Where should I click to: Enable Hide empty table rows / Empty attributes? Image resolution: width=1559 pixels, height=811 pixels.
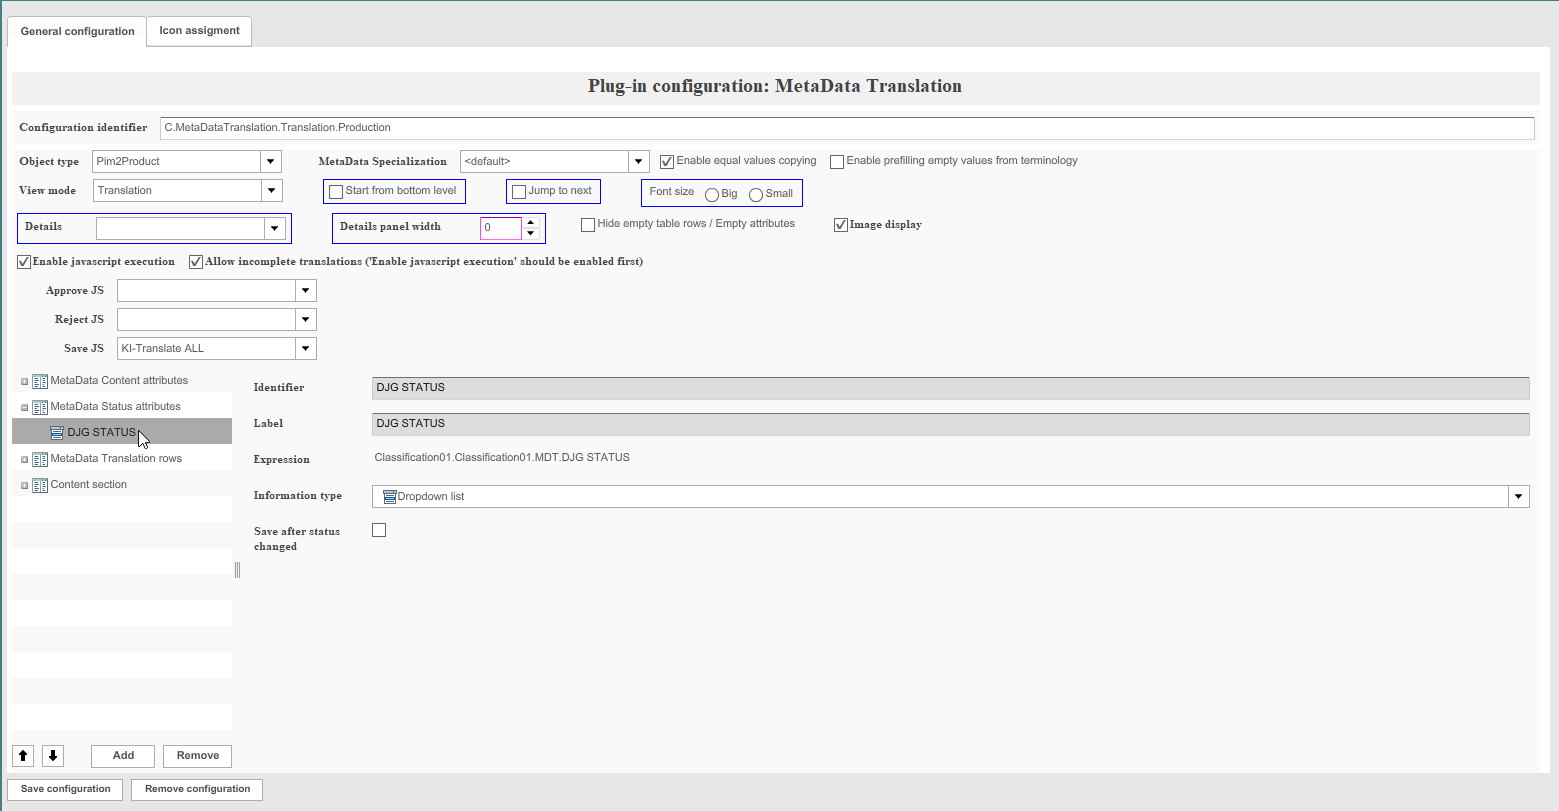pos(588,223)
